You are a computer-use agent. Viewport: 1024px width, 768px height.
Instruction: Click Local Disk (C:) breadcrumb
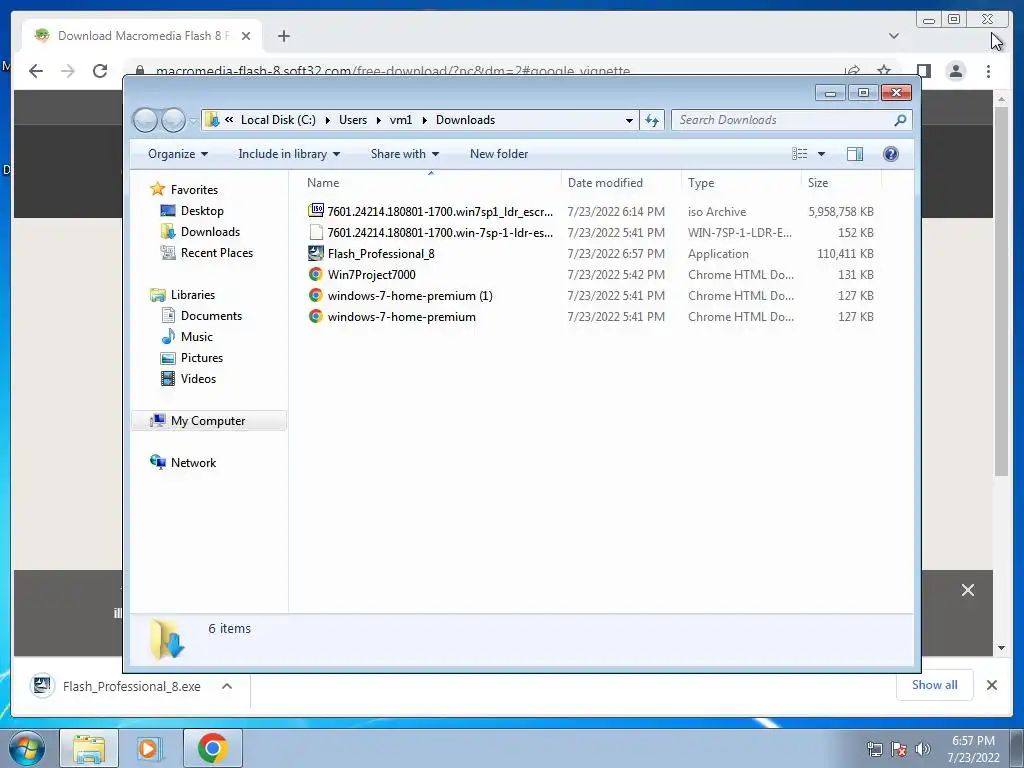tap(278, 120)
